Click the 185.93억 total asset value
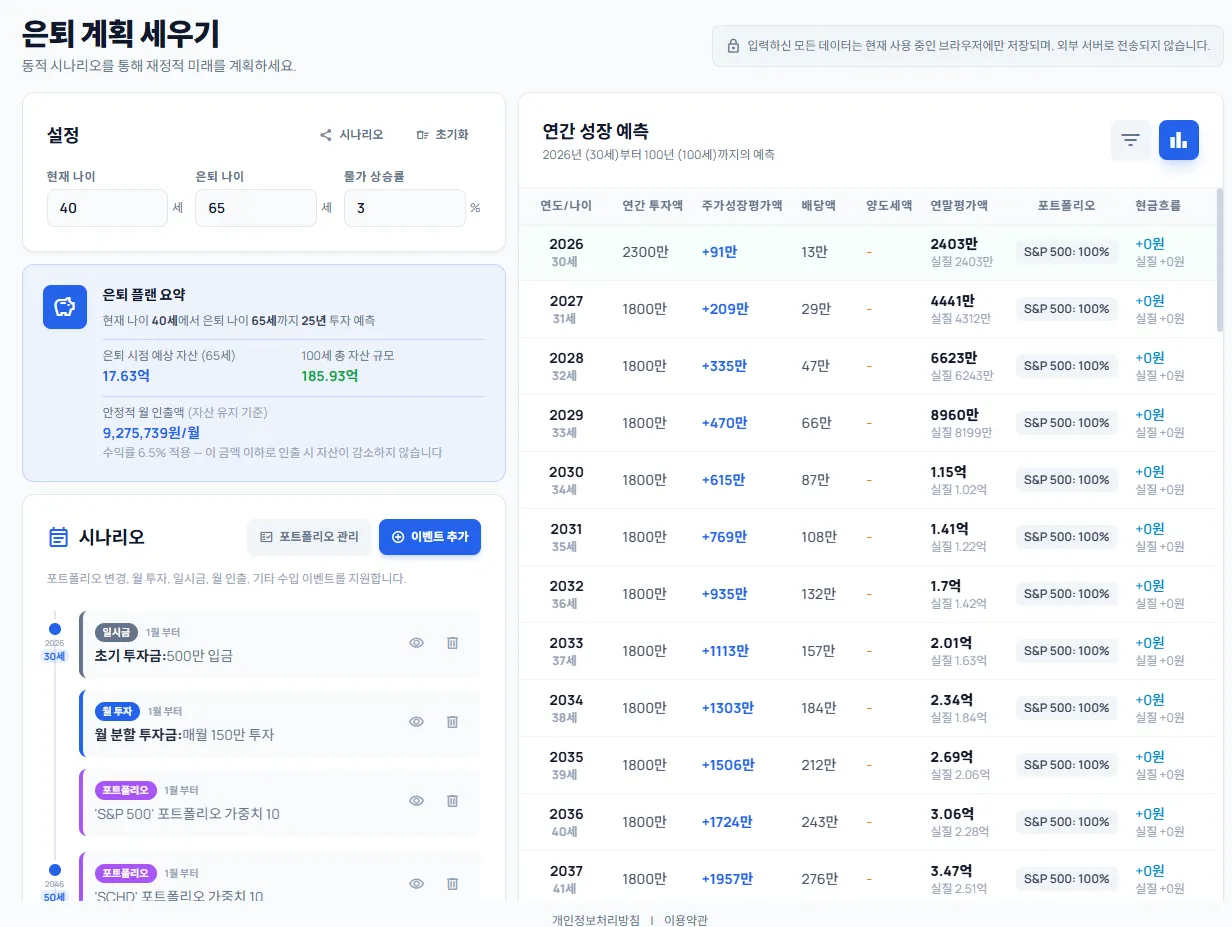Screen dimensions: 1232x927 [329, 376]
